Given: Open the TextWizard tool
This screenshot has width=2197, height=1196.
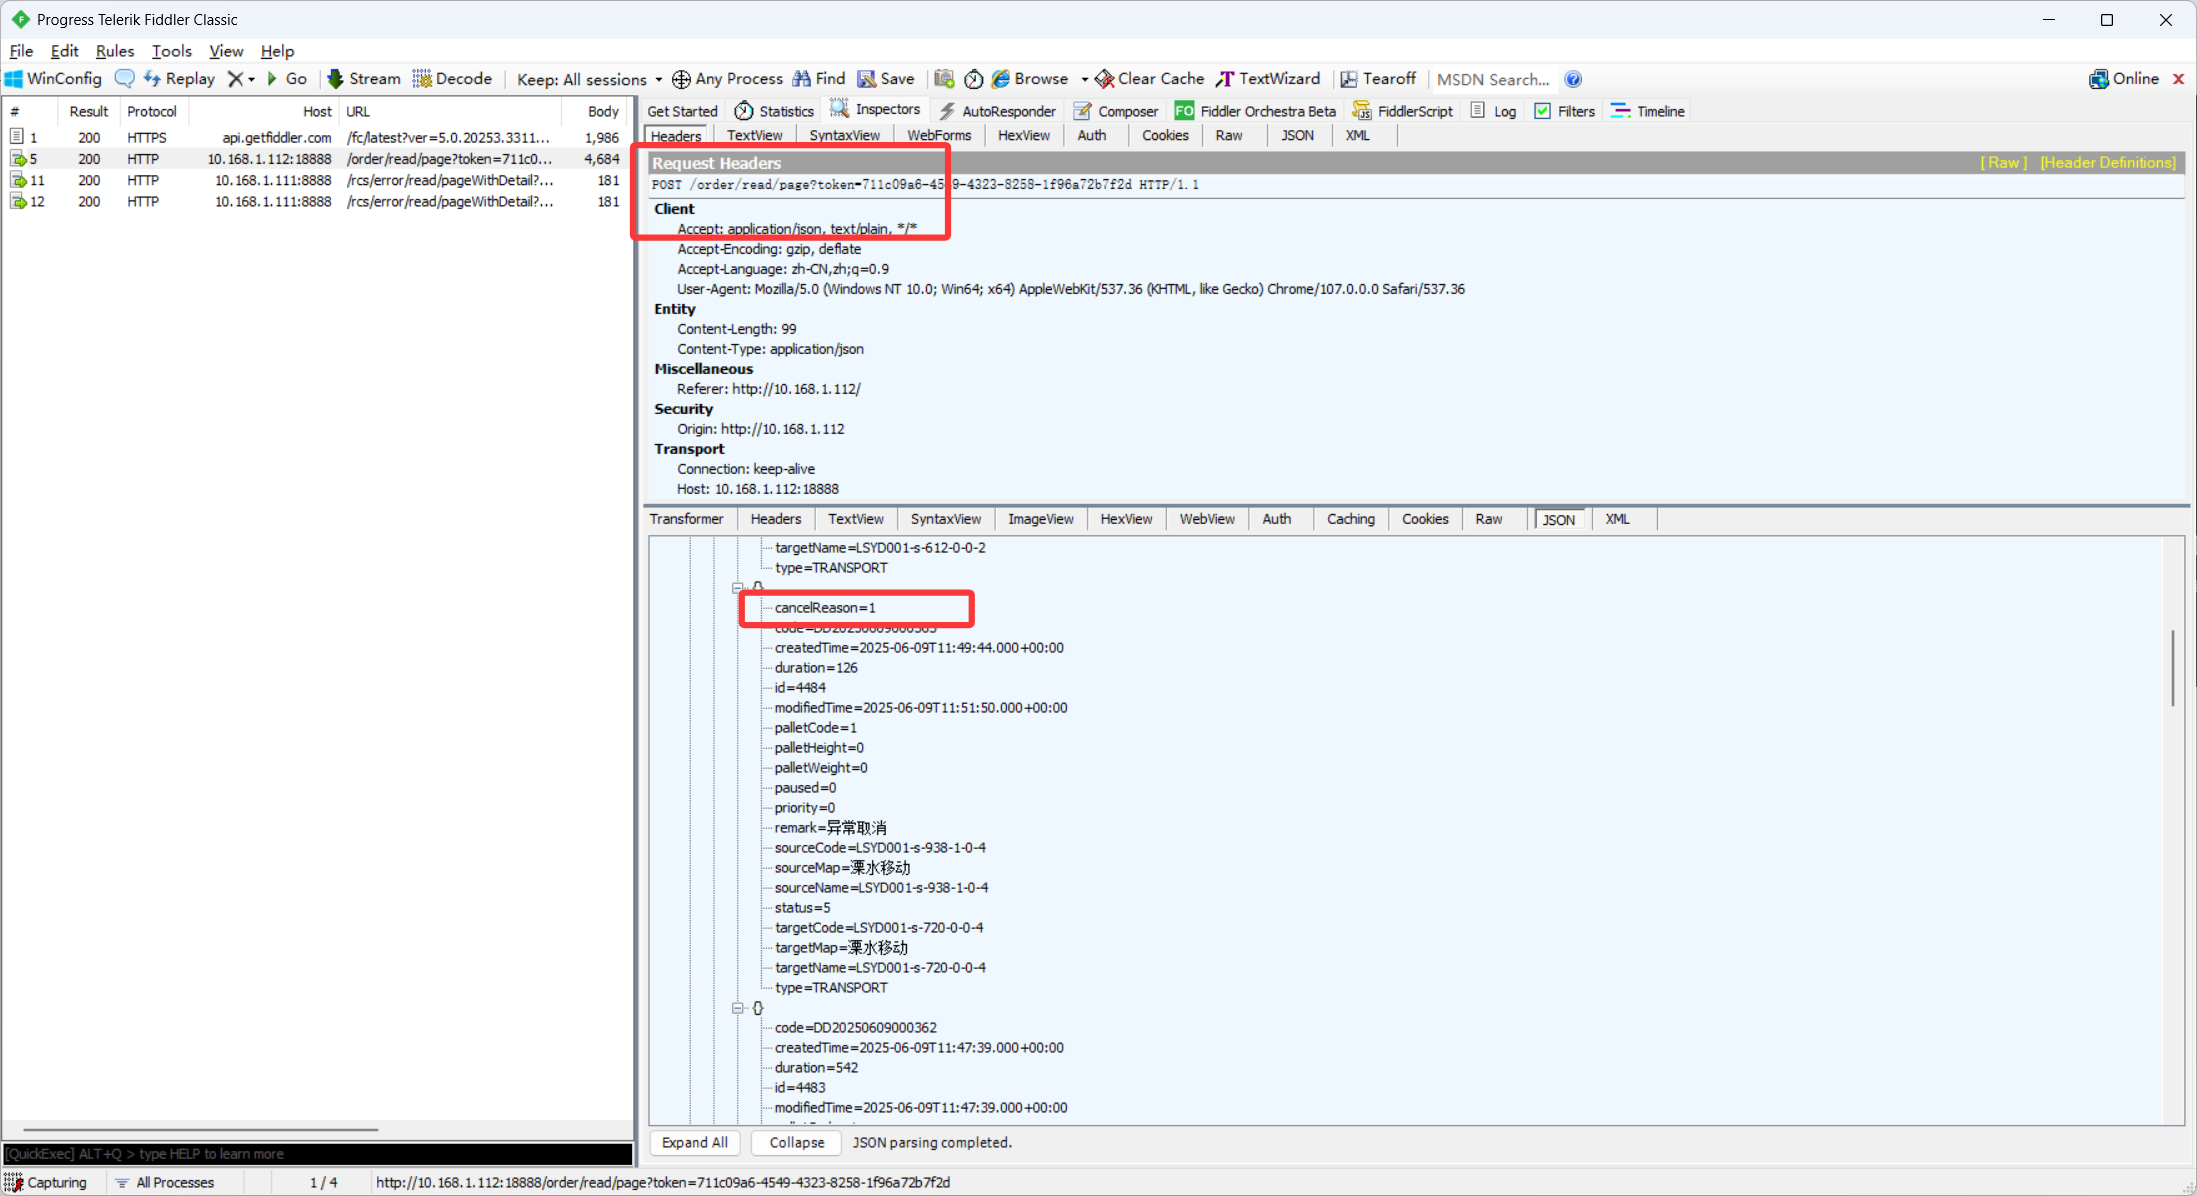Looking at the screenshot, I should point(1269,79).
